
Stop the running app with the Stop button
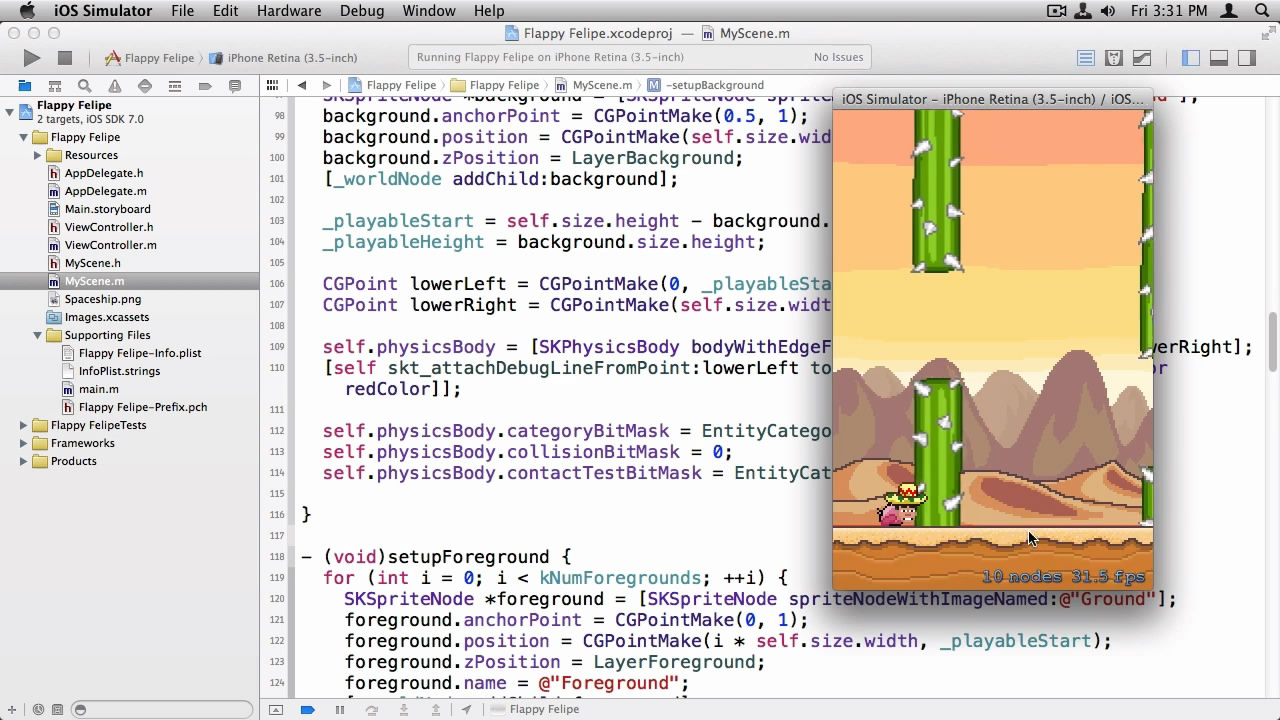(65, 58)
